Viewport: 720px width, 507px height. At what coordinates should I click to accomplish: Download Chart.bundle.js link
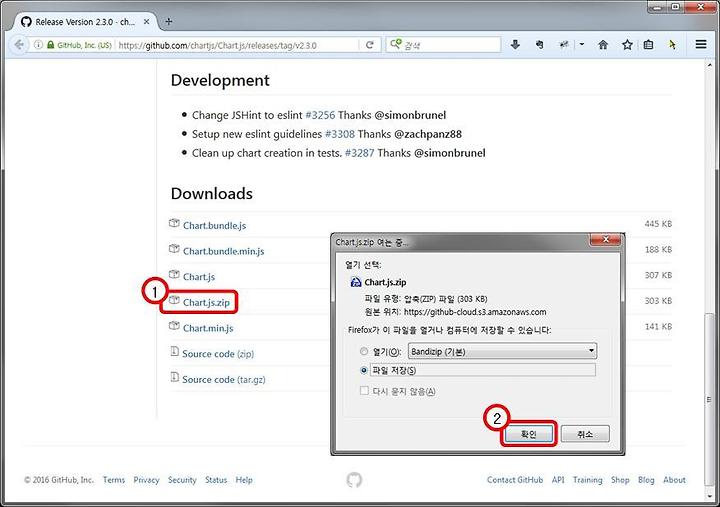click(x=214, y=225)
